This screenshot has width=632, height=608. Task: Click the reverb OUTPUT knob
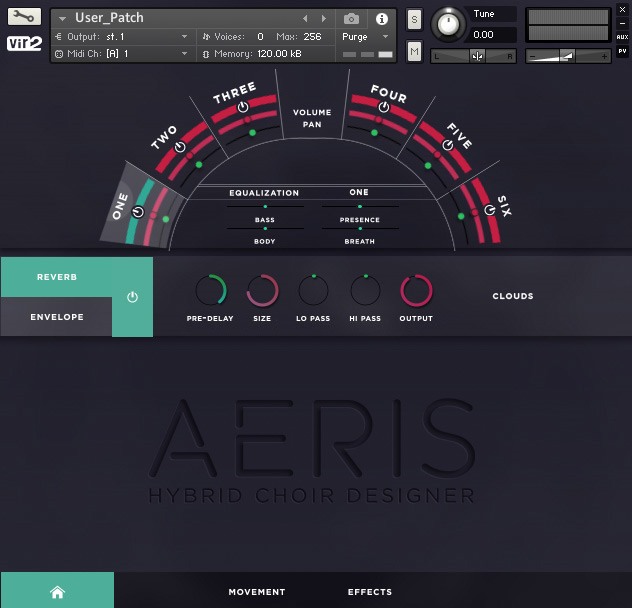[416, 290]
